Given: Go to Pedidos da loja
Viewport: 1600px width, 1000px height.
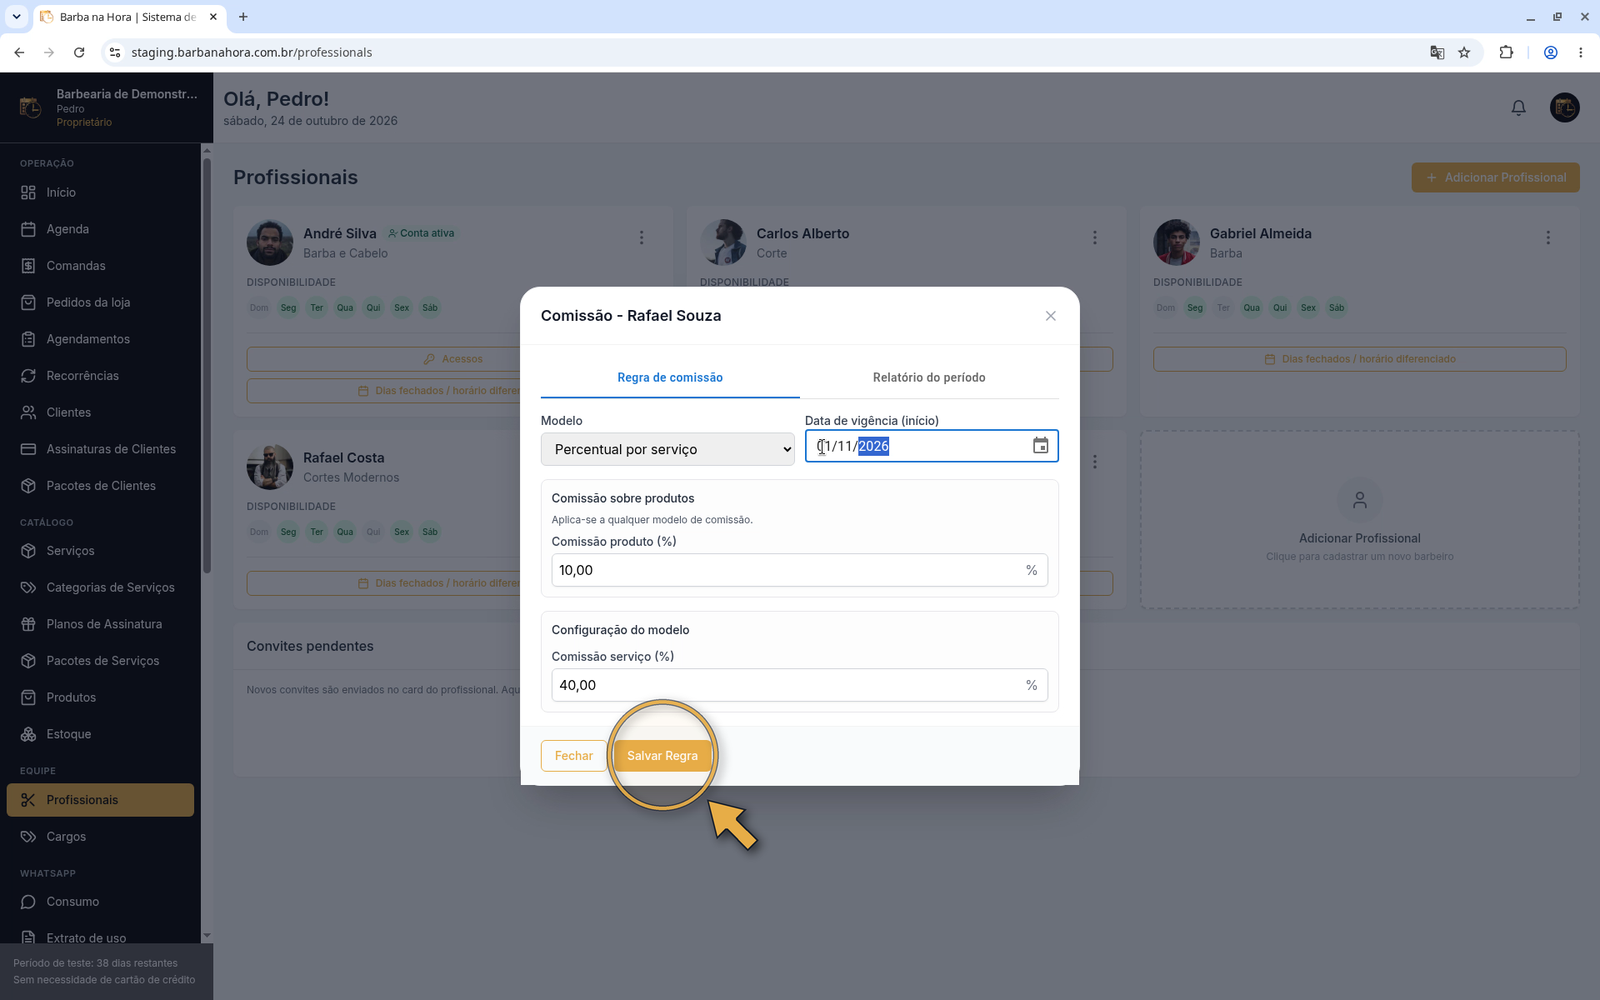Looking at the screenshot, I should click(x=100, y=302).
